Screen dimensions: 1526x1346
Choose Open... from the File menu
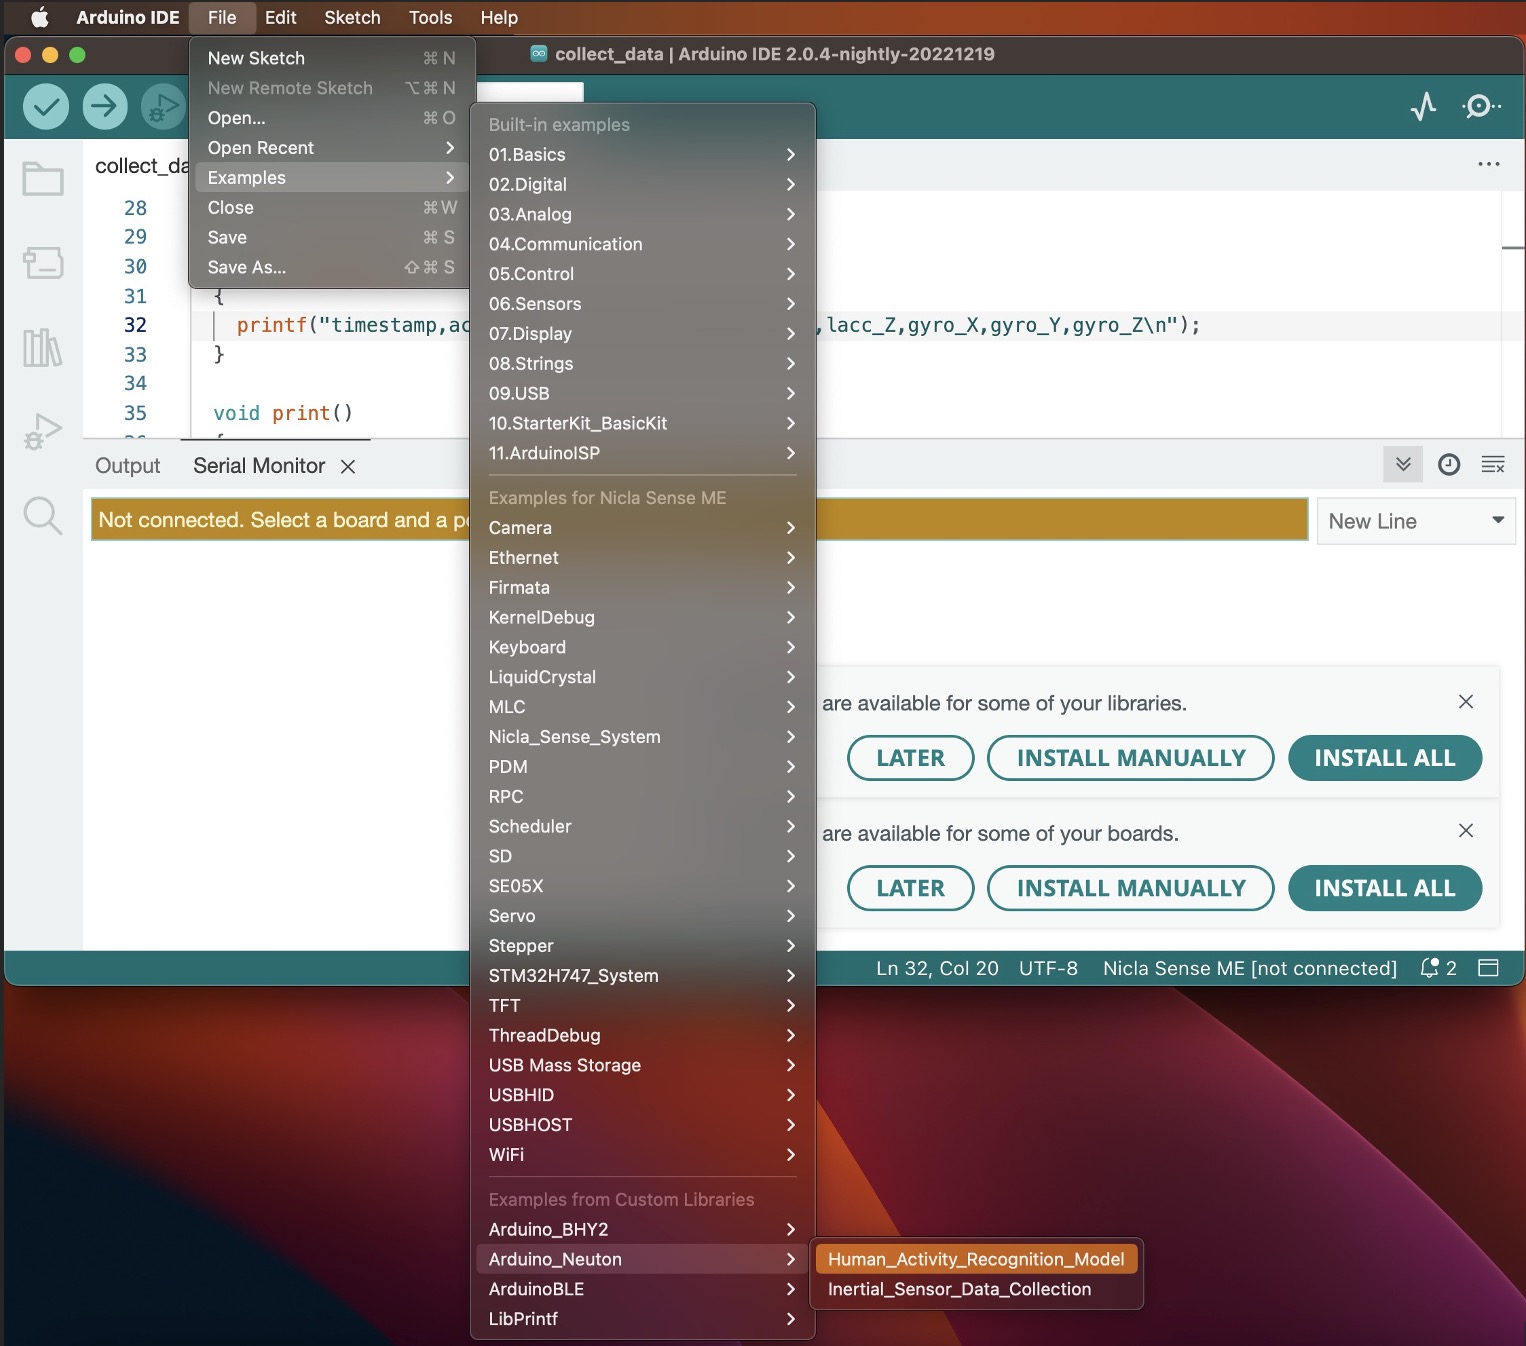(x=331, y=118)
